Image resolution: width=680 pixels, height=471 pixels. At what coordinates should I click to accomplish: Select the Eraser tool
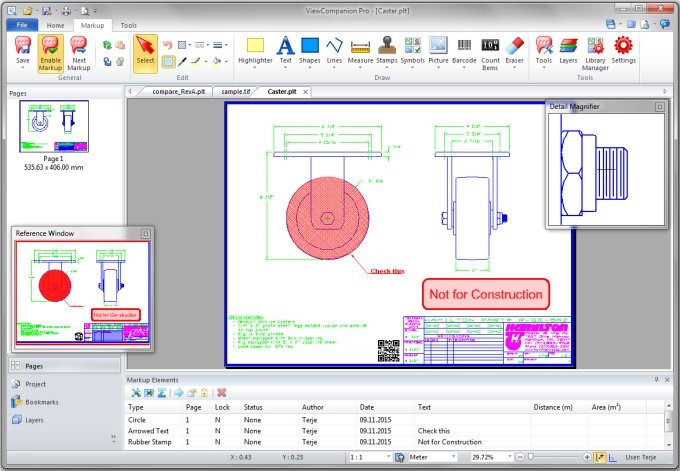[516, 46]
